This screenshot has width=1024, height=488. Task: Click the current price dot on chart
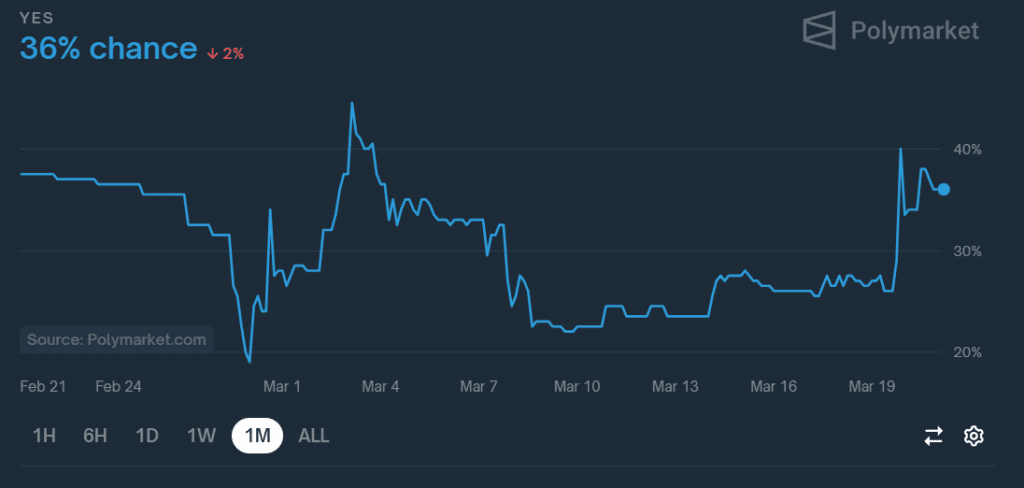click(x=944, y=189)
